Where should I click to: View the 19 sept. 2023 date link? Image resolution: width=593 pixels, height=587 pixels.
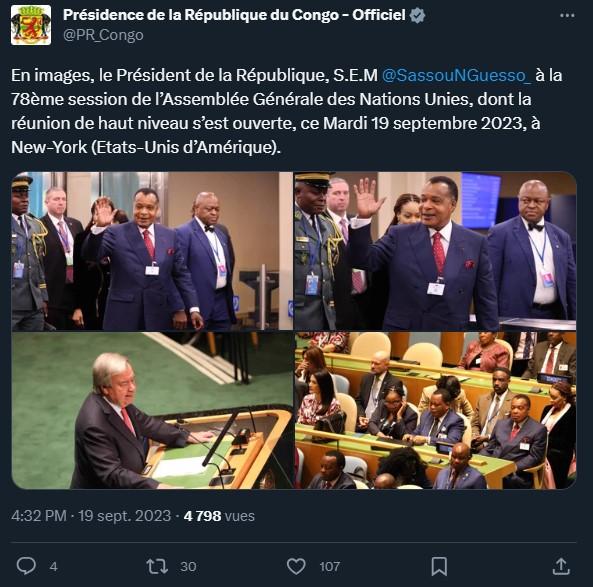point(124,516)
